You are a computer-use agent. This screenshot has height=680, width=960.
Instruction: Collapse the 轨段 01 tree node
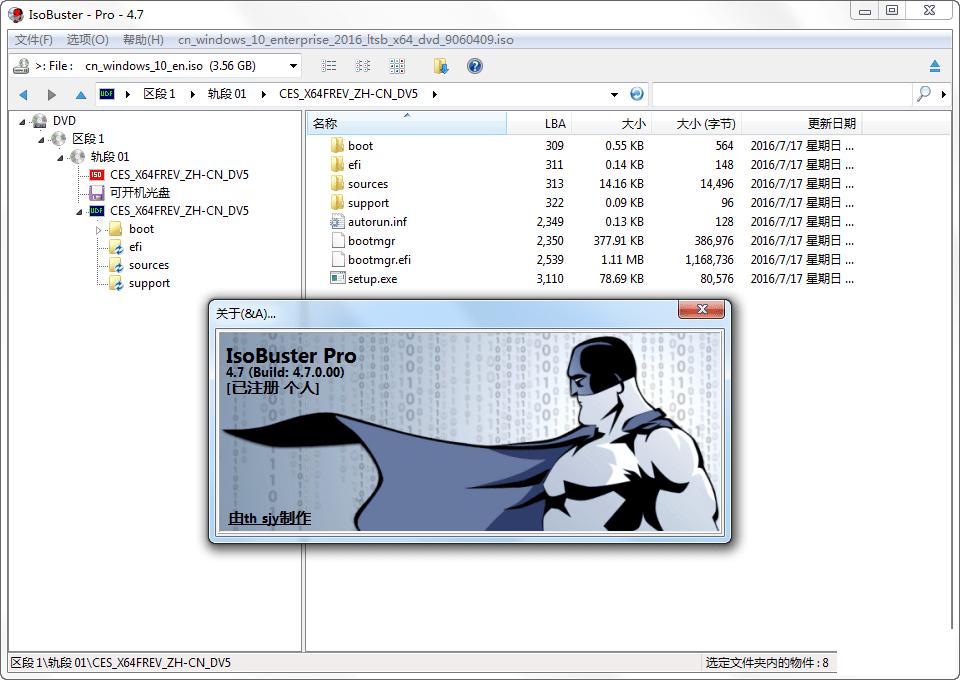coord(60,158)
